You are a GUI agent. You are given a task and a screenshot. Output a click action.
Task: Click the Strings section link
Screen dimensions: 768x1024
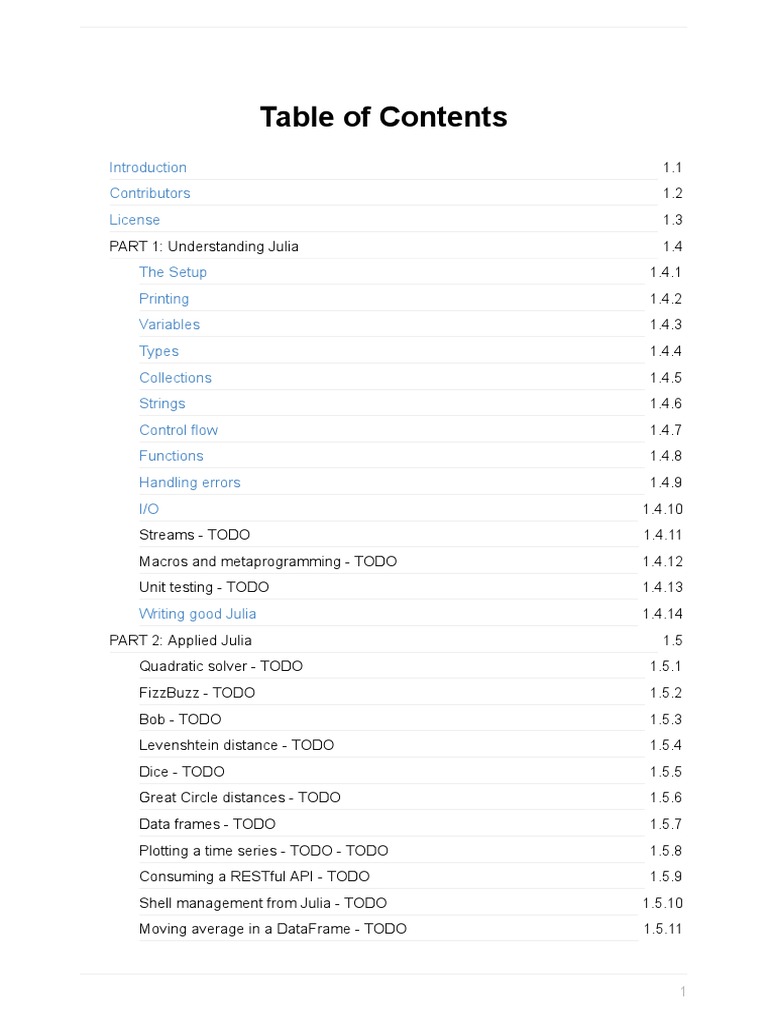pos(162,403)
